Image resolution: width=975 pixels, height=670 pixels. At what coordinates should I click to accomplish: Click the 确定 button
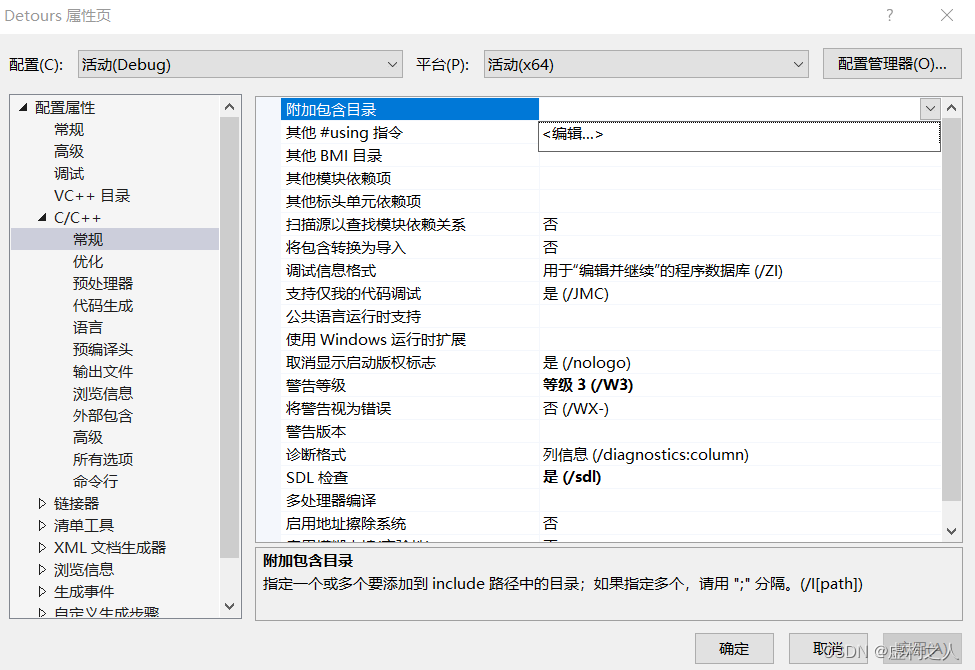(x=734, y=649)
